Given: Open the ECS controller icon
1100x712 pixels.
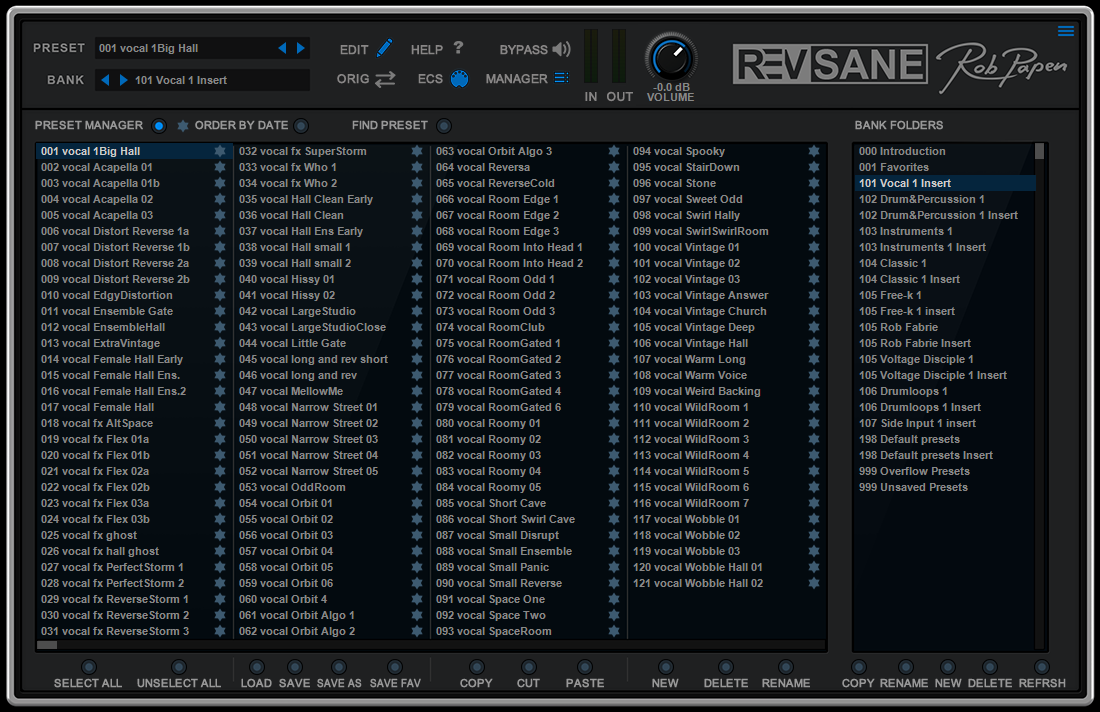Looking at the screenshot, I should 460,79.
